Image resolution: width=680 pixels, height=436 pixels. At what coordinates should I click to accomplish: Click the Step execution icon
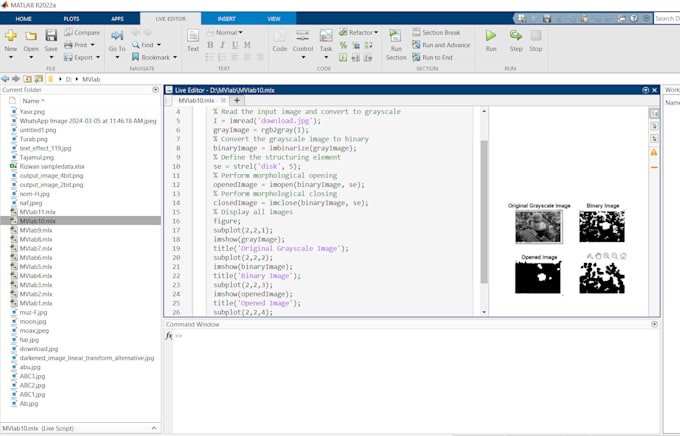pos(516,39)
